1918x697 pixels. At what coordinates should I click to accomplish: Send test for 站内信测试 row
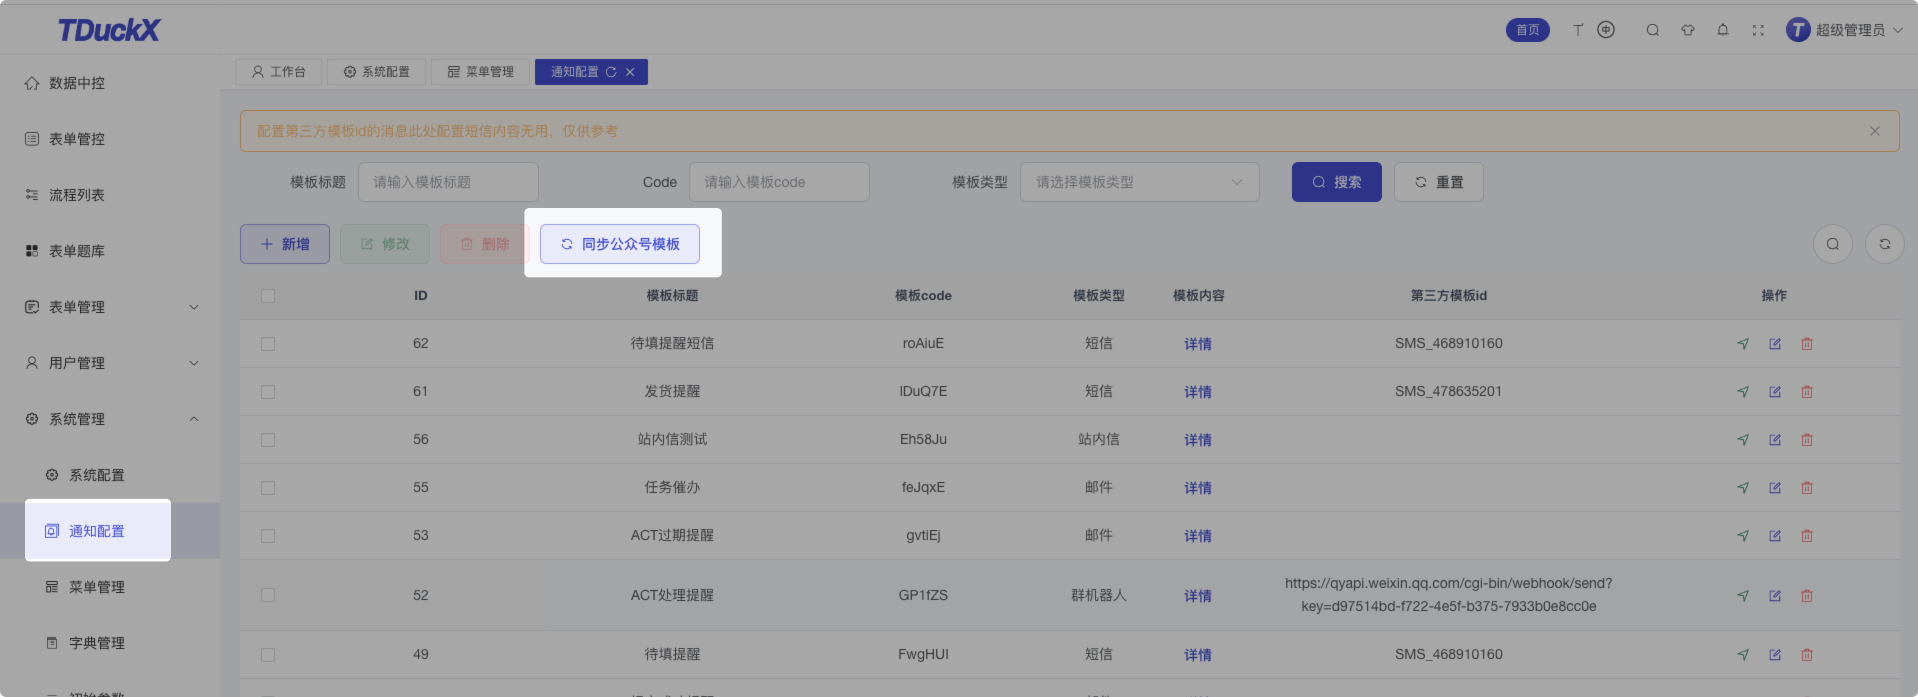pos(1743,440)
